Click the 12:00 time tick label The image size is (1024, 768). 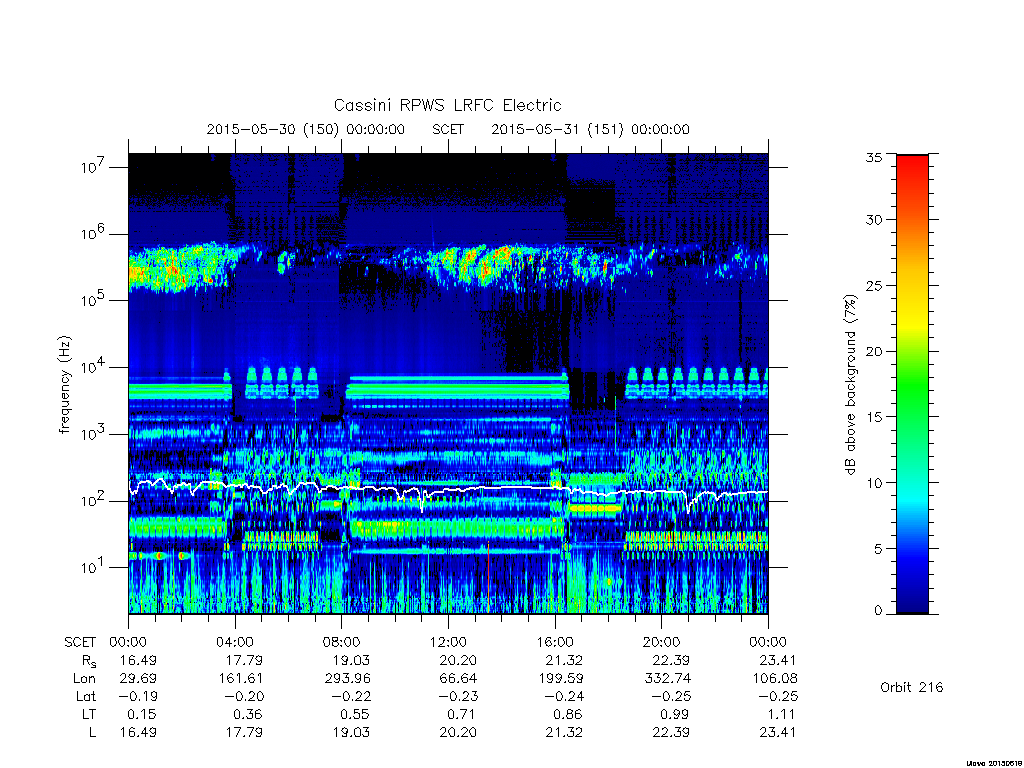pos(449,642)
